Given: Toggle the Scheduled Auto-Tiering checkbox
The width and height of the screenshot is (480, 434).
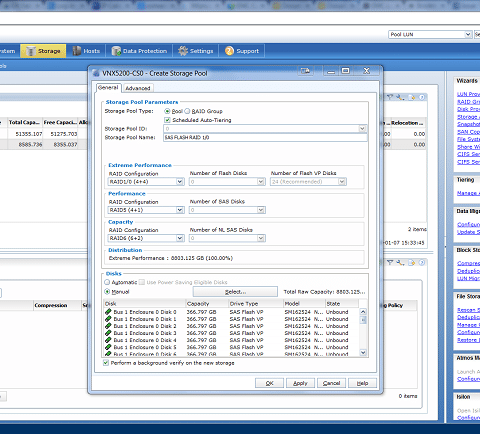Looking at the screenshot, I should tap(167, 120).
